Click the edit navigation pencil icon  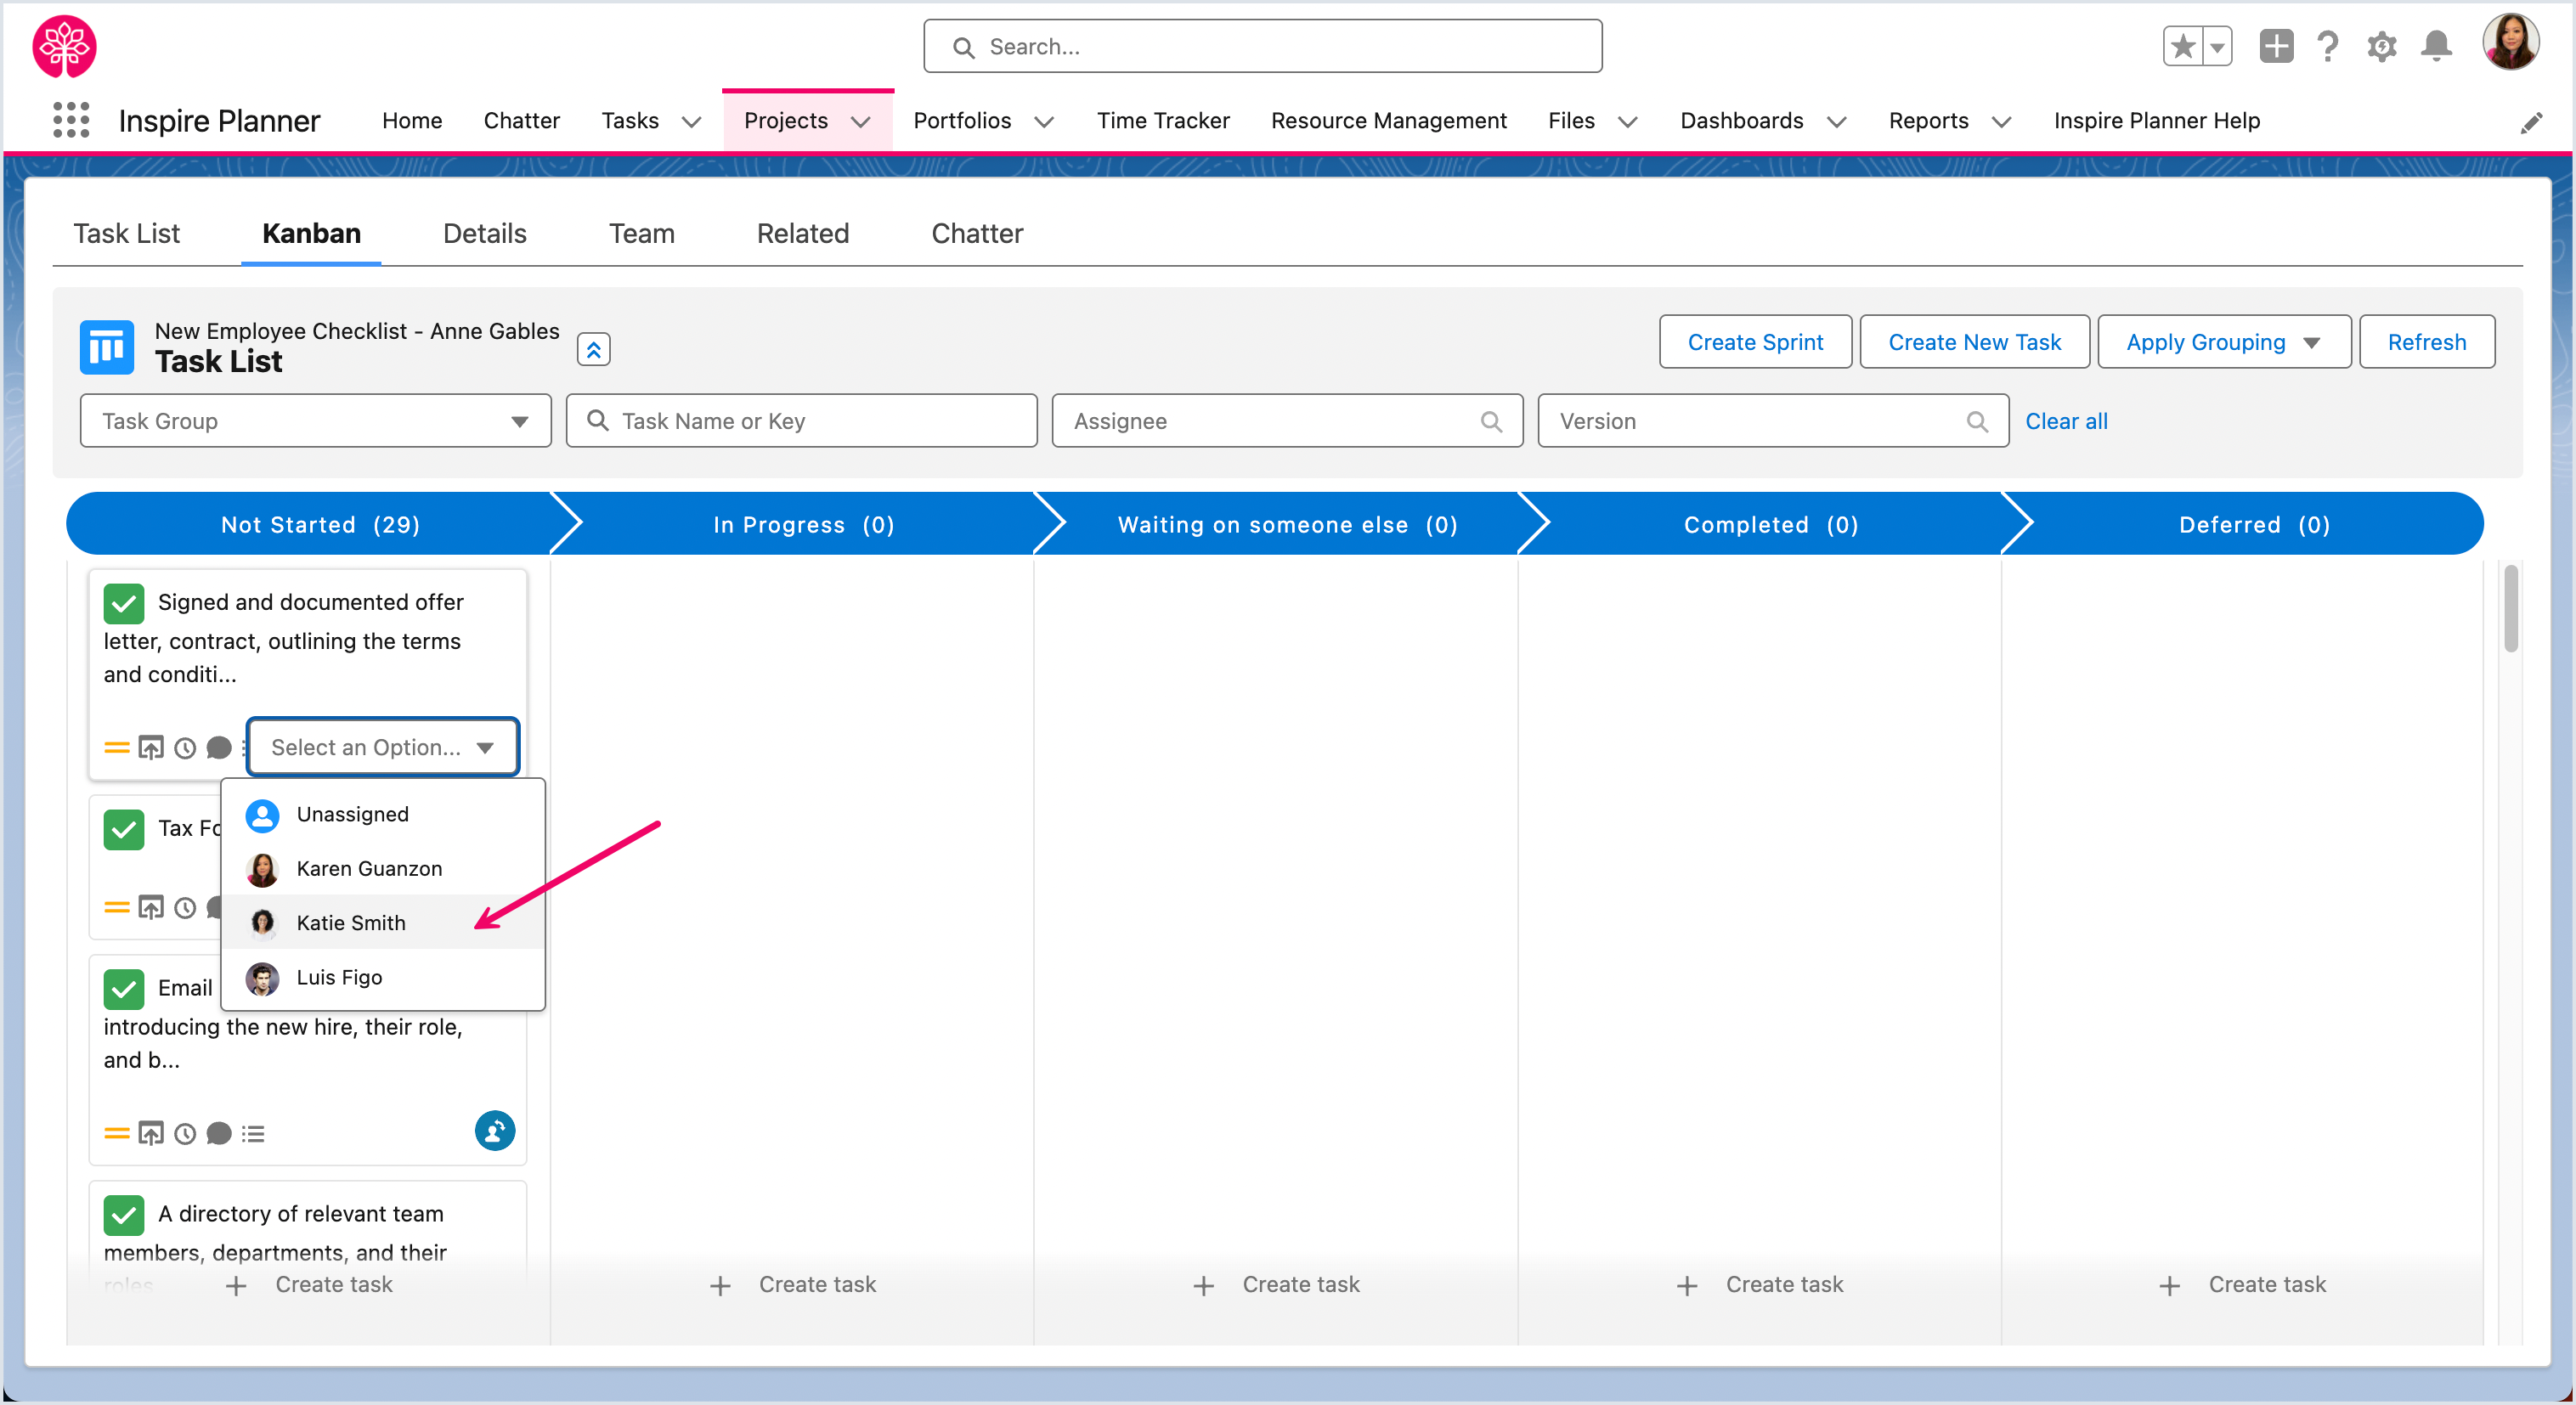pyautogui.click(x=2531, y=123)
